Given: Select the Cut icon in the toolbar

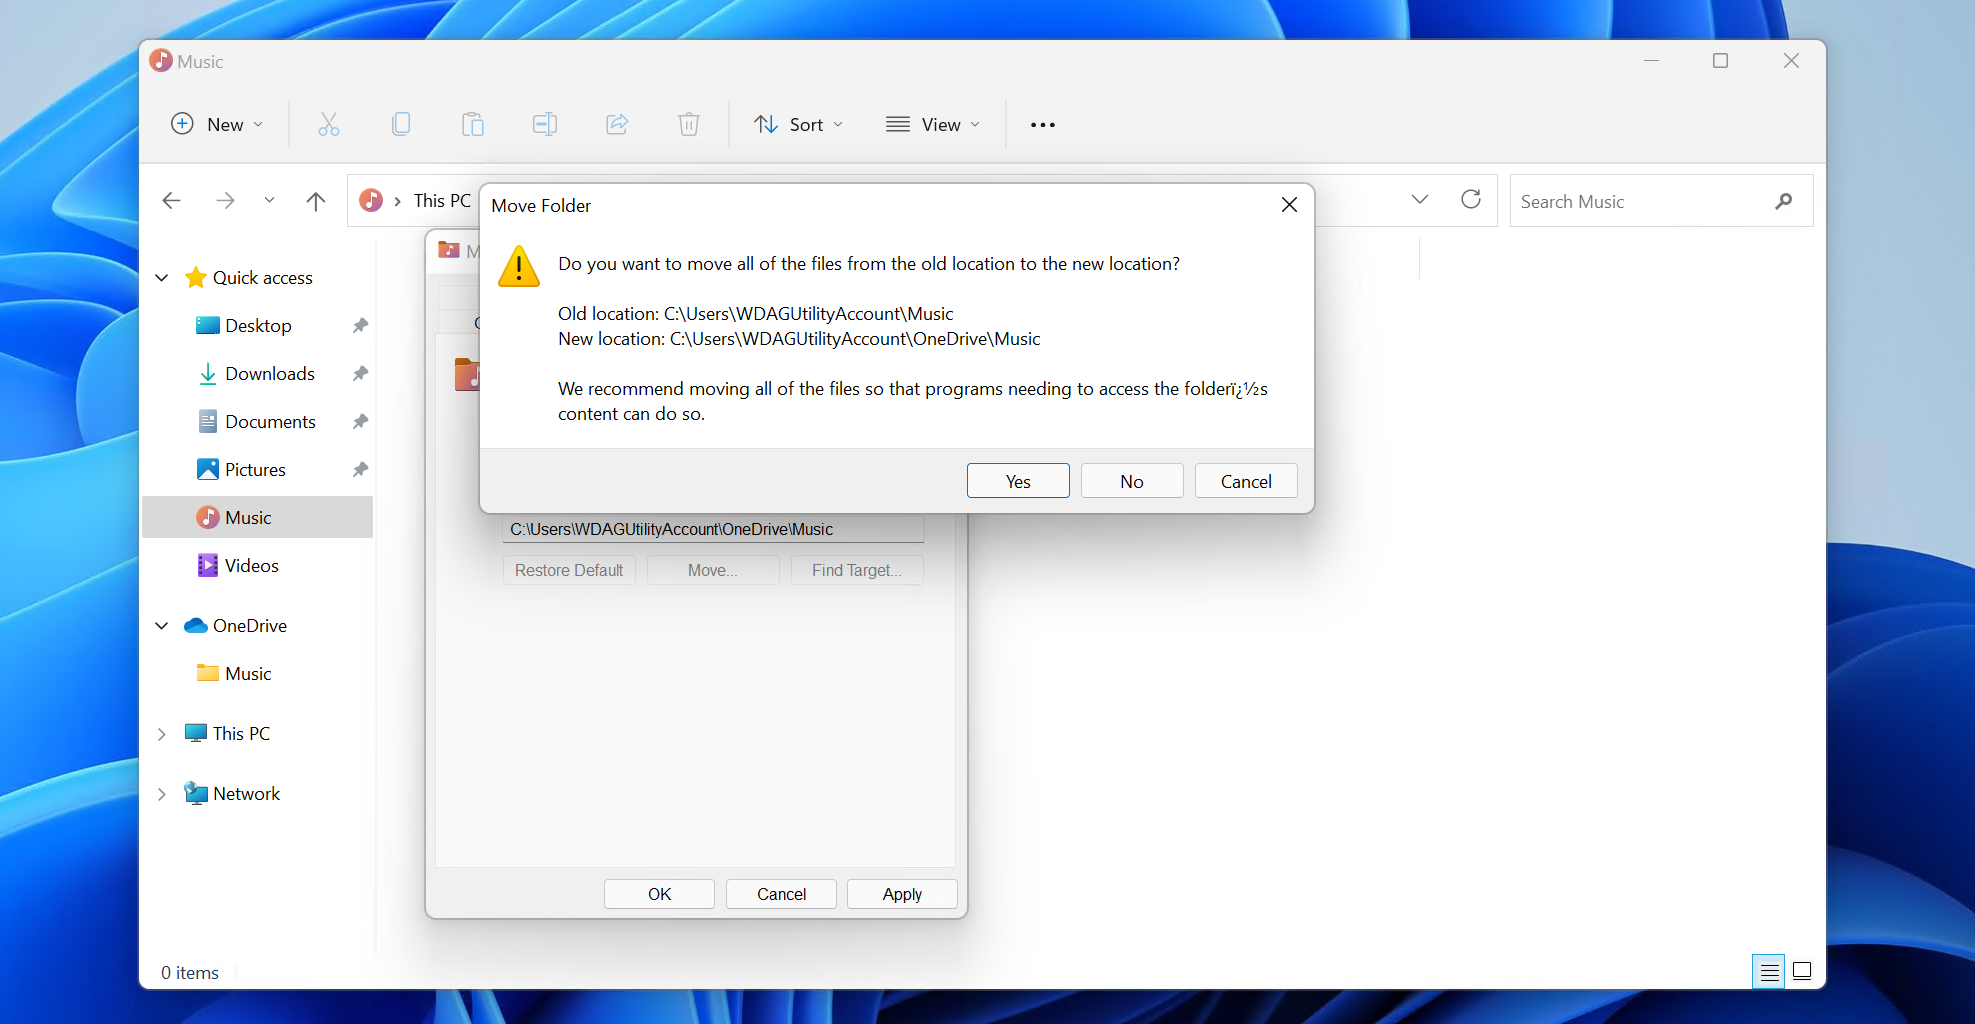Looking at the screenshot, I should pyautogui.click(x=329, y=124).
